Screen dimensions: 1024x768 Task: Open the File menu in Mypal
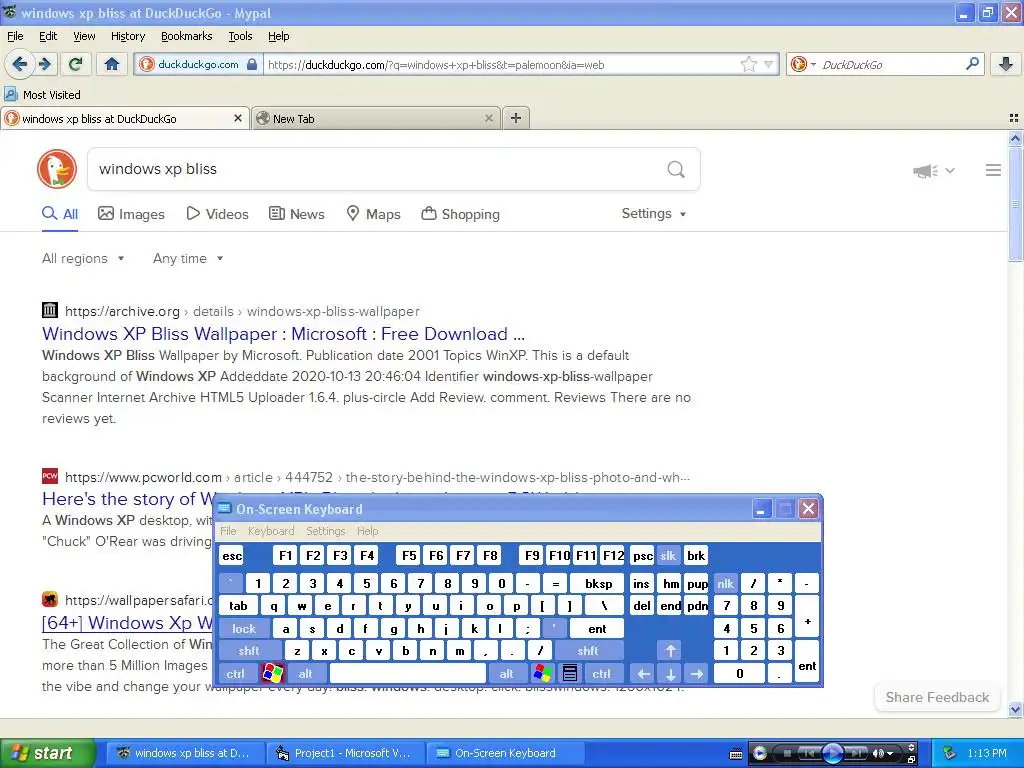15,36
